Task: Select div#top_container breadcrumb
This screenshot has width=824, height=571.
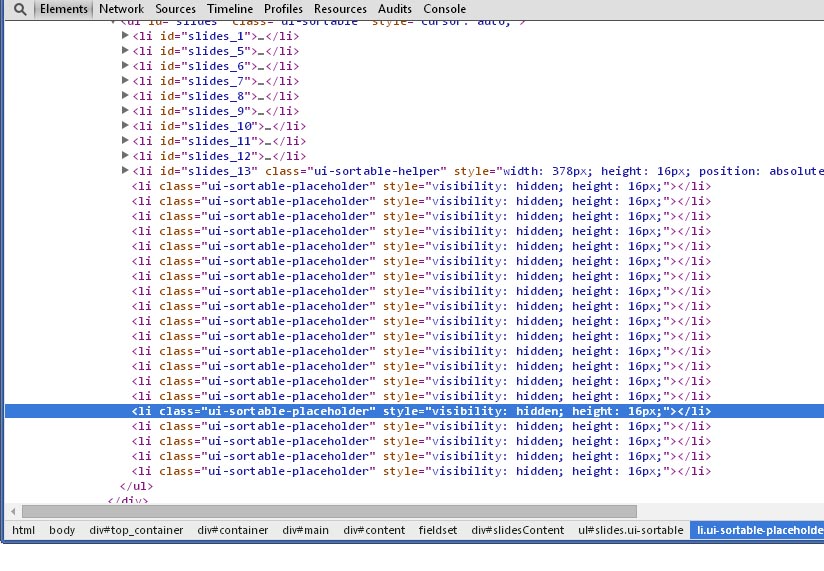Action: coord(136,530)
